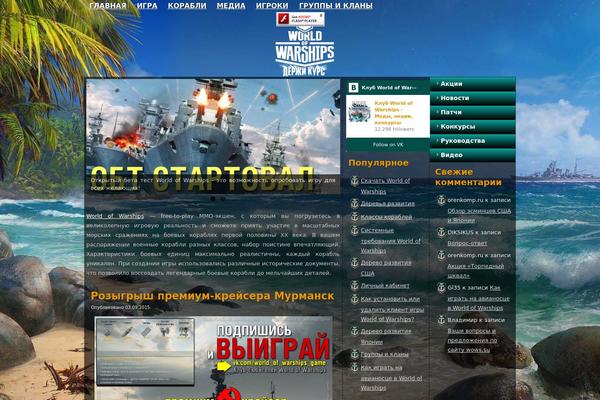Screen dimensions: 600x400
Task: Select the Видео sidebar category
Action: pos(473,155)
